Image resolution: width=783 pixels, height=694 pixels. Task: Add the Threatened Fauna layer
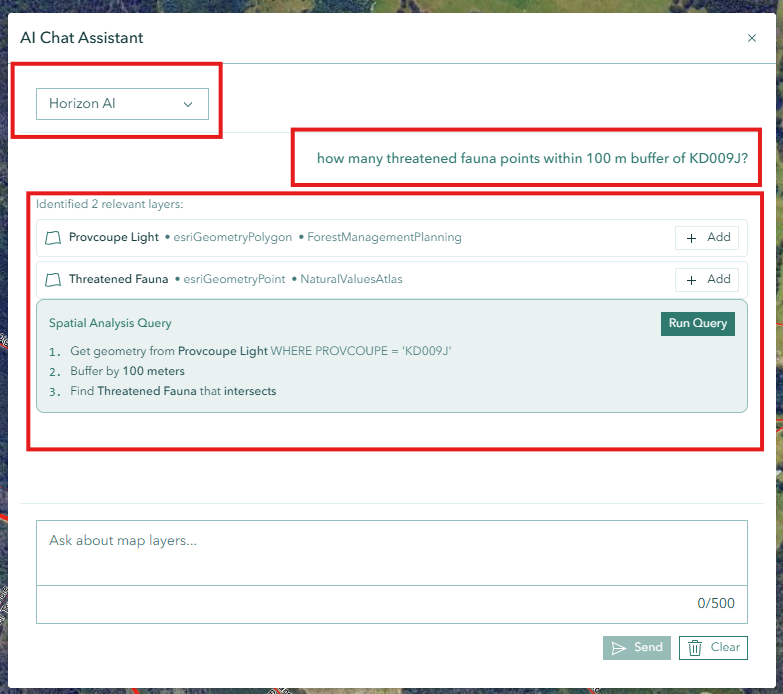click(x=708, y=280)
